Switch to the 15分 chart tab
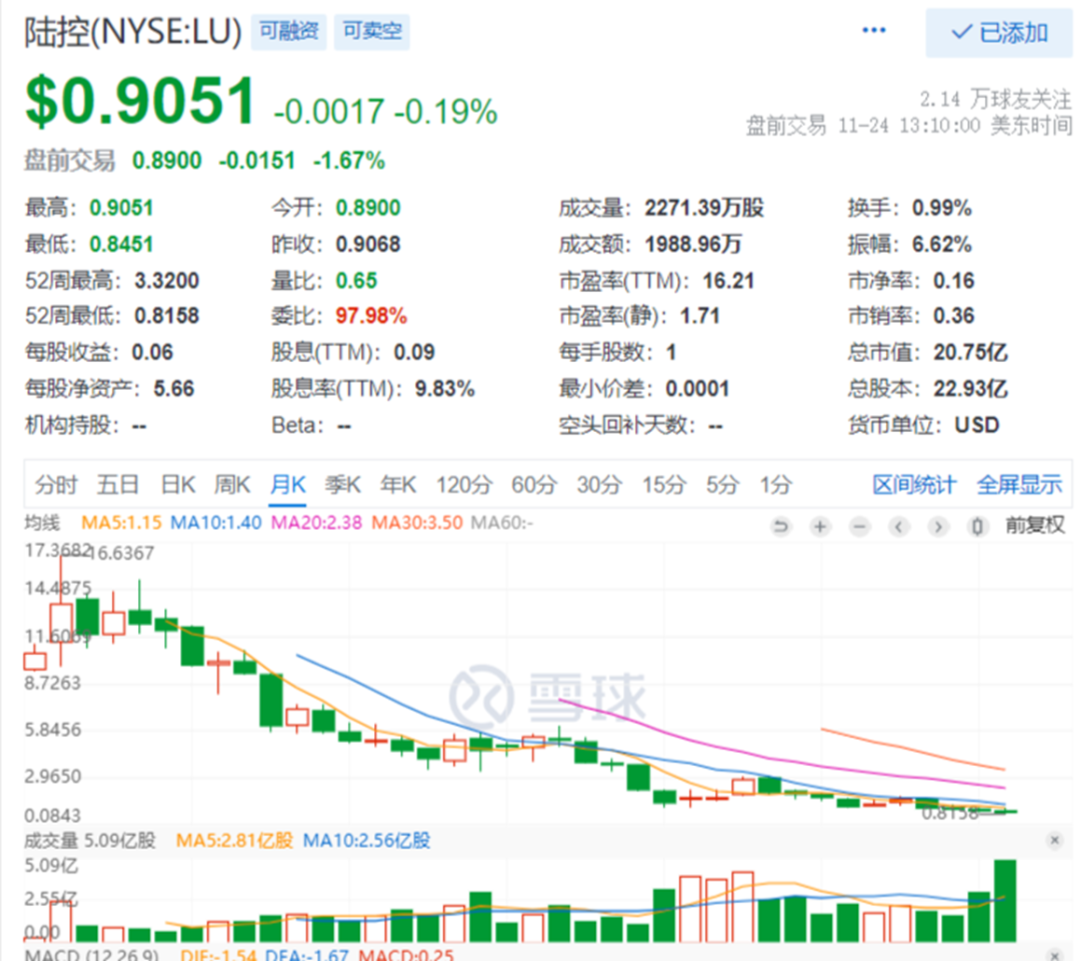This screenshot has height=961, width=1080. pyautogui.click(x=664, y=485)
